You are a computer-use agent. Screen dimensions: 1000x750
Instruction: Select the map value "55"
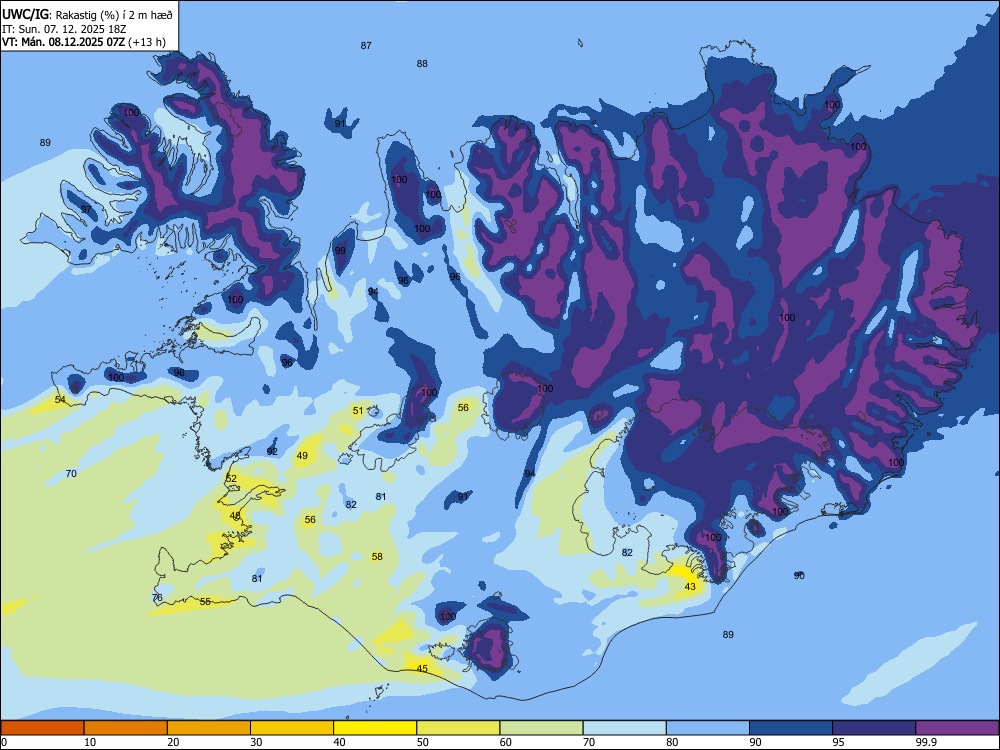click(x=205, y=601)
